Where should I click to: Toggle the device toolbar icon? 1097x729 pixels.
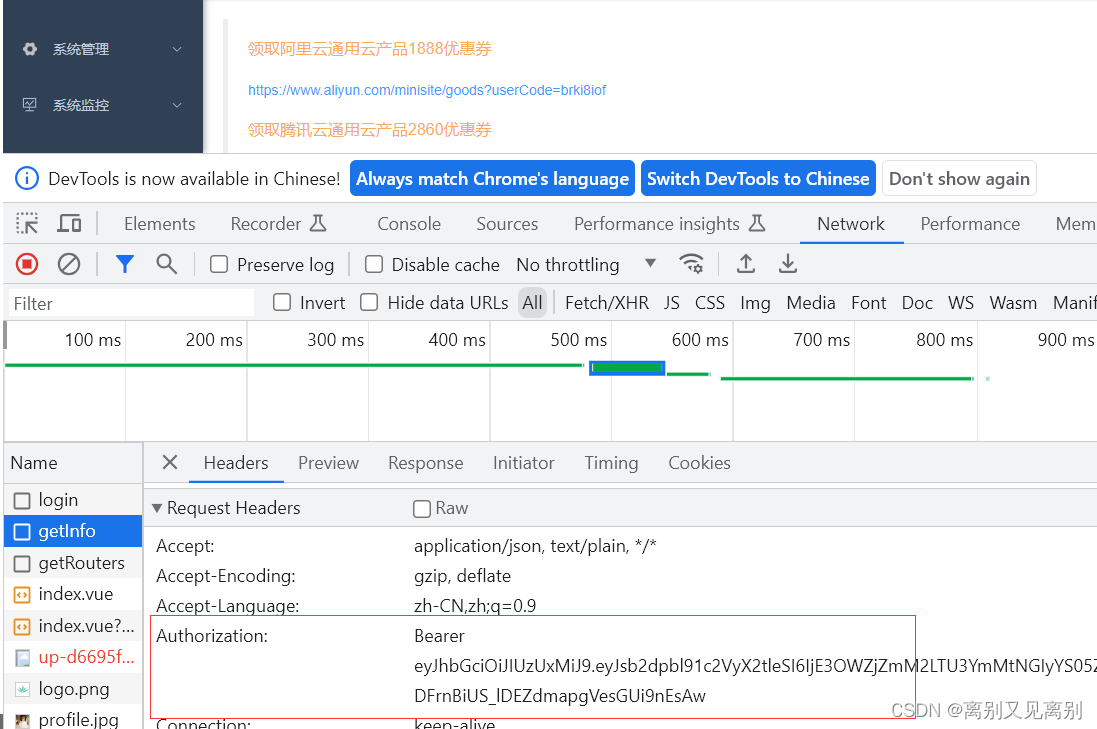click(x=69, y=224)
